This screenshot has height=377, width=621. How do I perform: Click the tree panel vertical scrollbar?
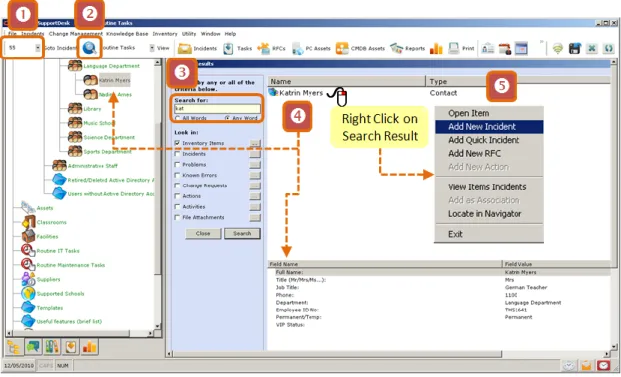[x=158, y=194]
